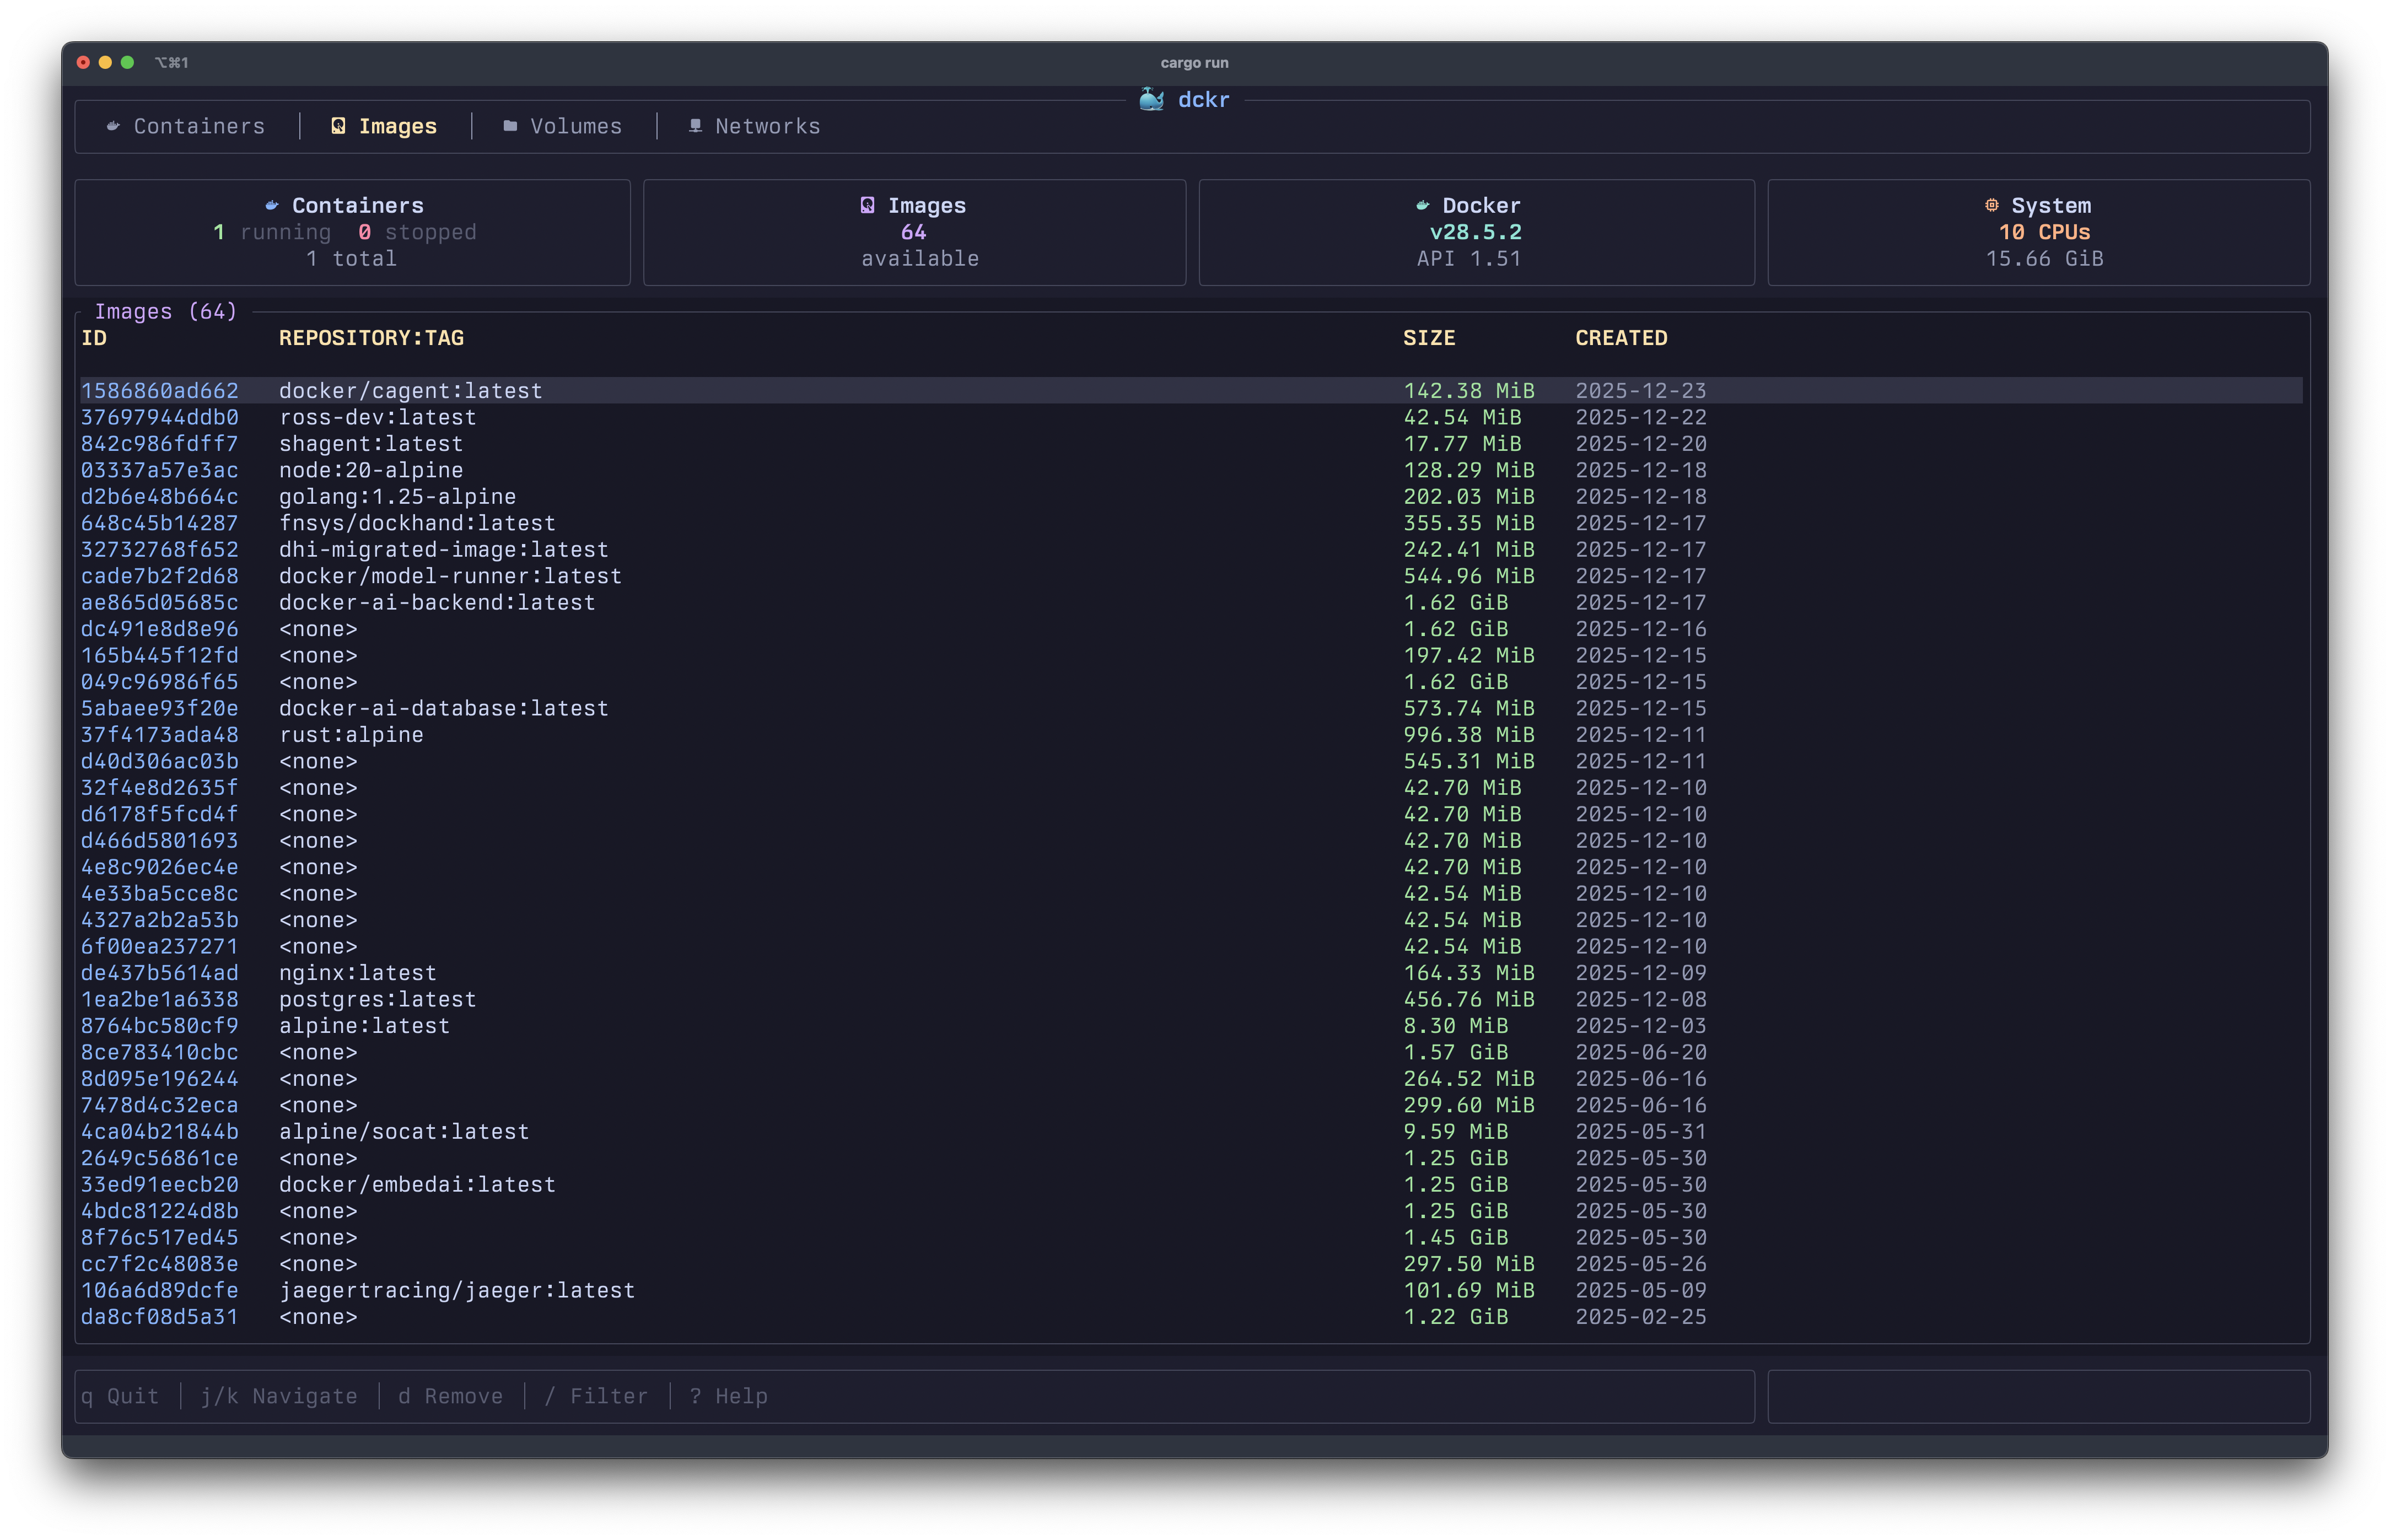Click the / Filter shortcut hint
This screenshot has width=2390, height=1540.
point(596,1396)
